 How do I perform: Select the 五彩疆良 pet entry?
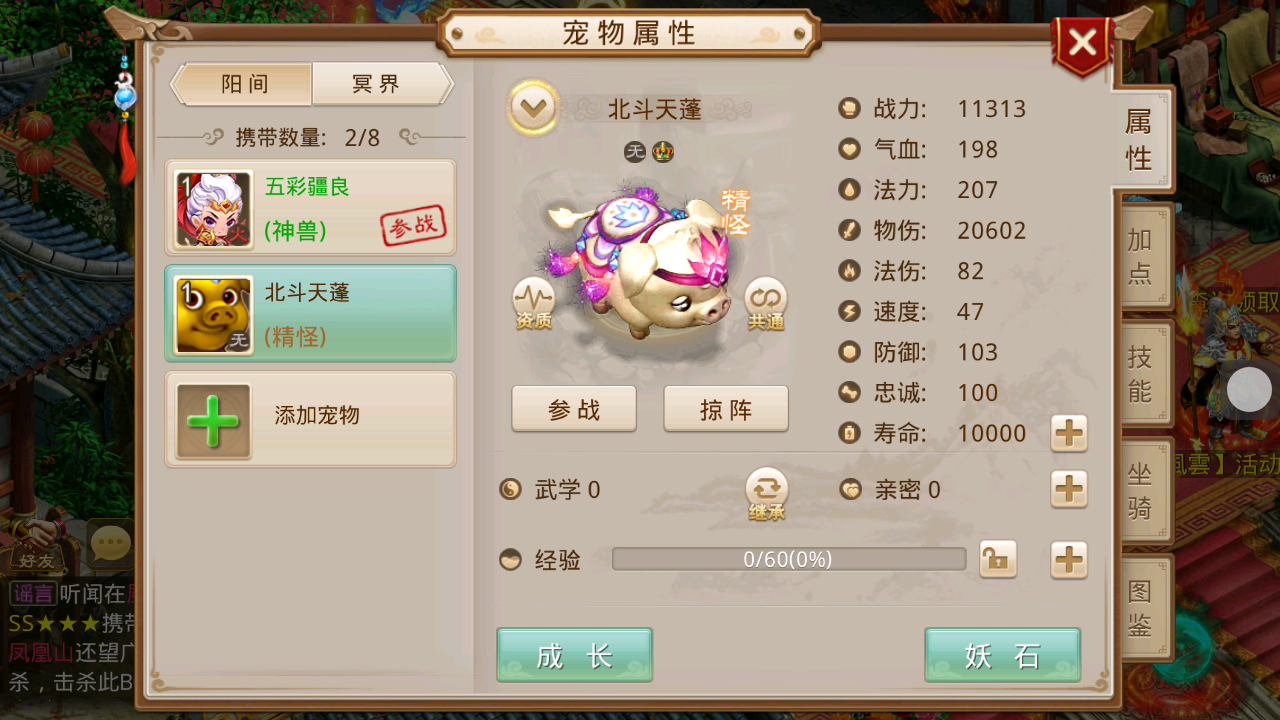pos(310,208)
